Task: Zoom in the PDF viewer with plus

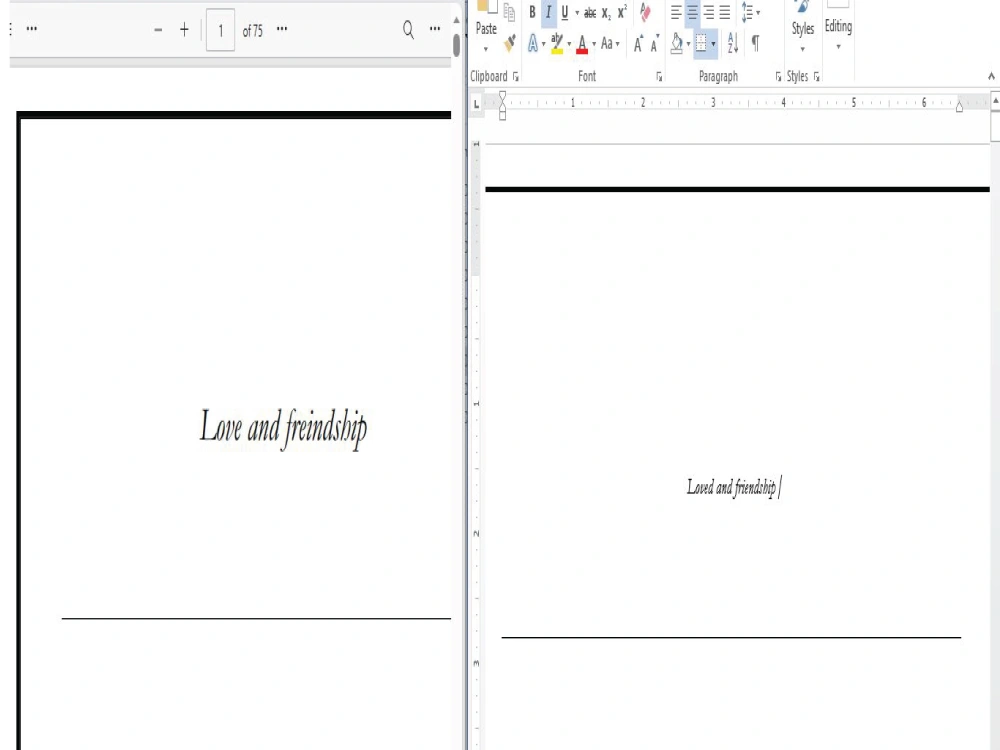Action: (184, 29)
